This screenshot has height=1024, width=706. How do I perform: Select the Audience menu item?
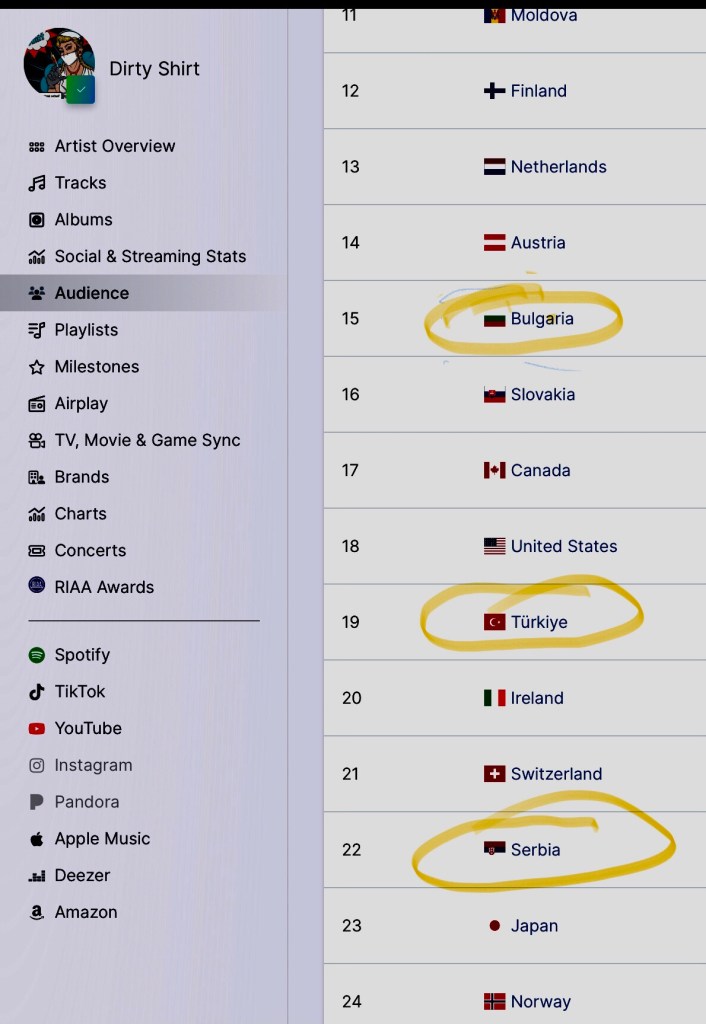(91, 293)
